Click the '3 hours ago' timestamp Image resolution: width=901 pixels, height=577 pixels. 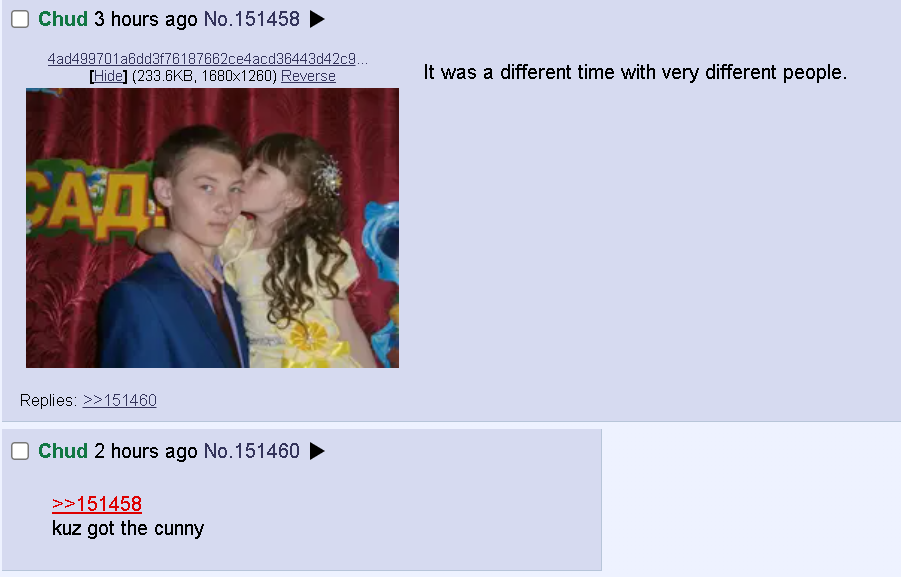[145, 19]
